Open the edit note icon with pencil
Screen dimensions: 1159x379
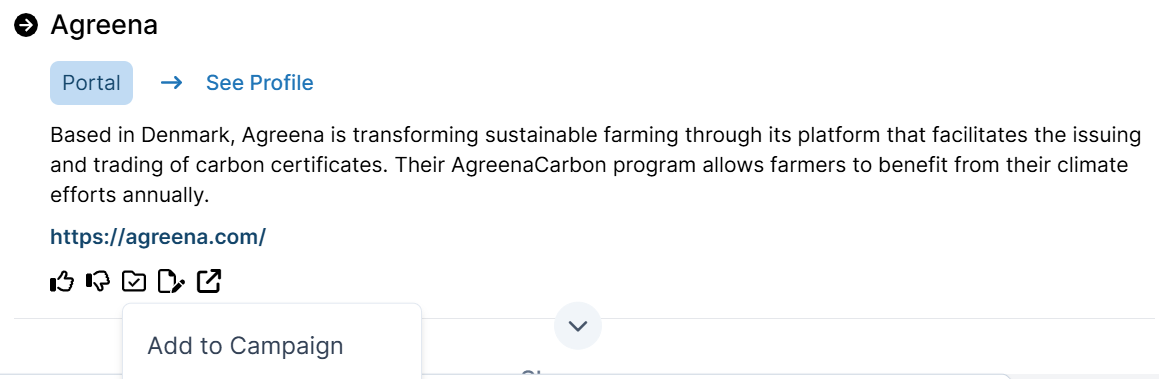click(x=171, y=281)
